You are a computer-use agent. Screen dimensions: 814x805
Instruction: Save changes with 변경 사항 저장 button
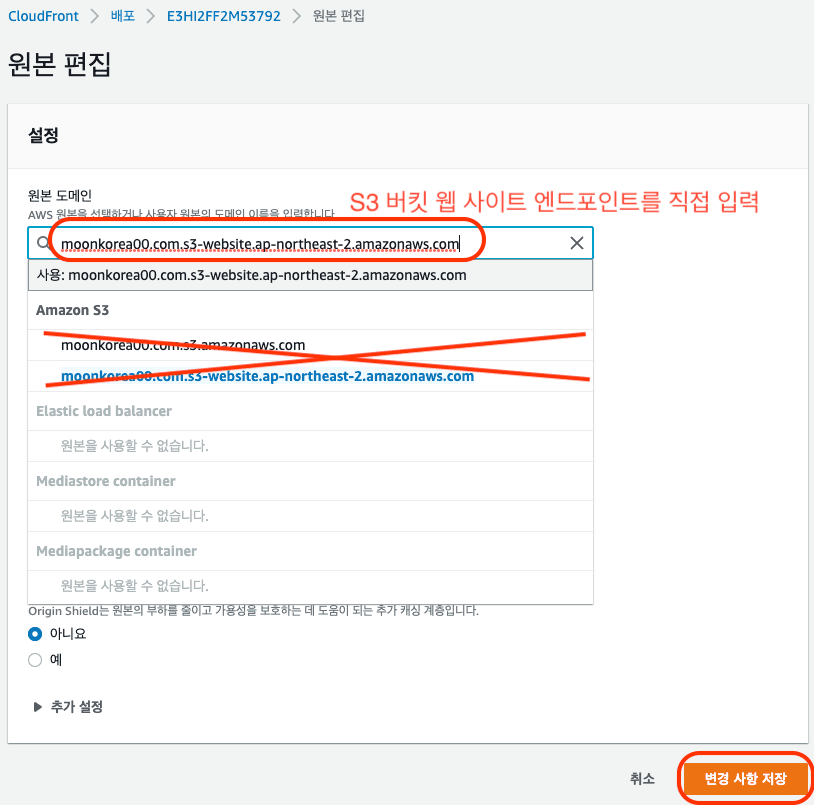pyautogui.click(x=744, y=778)
